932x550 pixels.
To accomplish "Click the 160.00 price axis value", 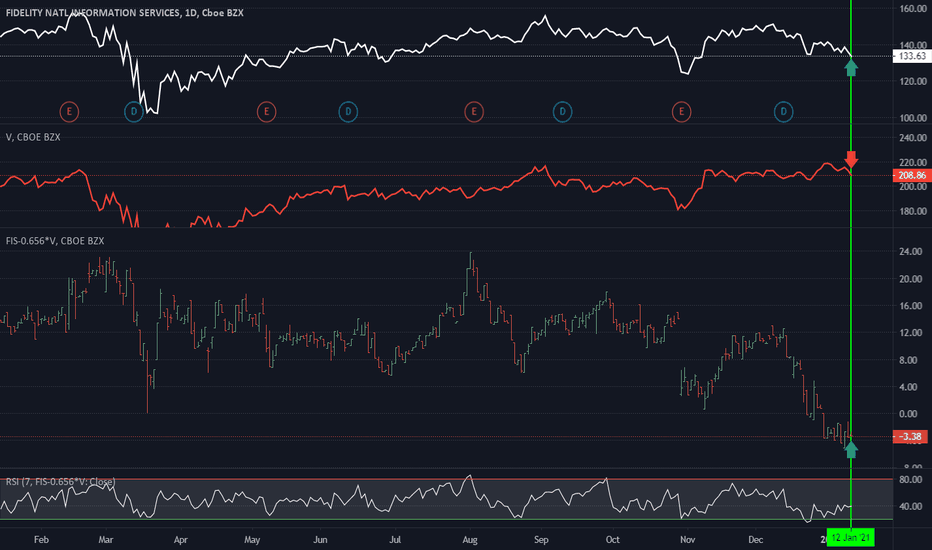I will click(913, 9).
